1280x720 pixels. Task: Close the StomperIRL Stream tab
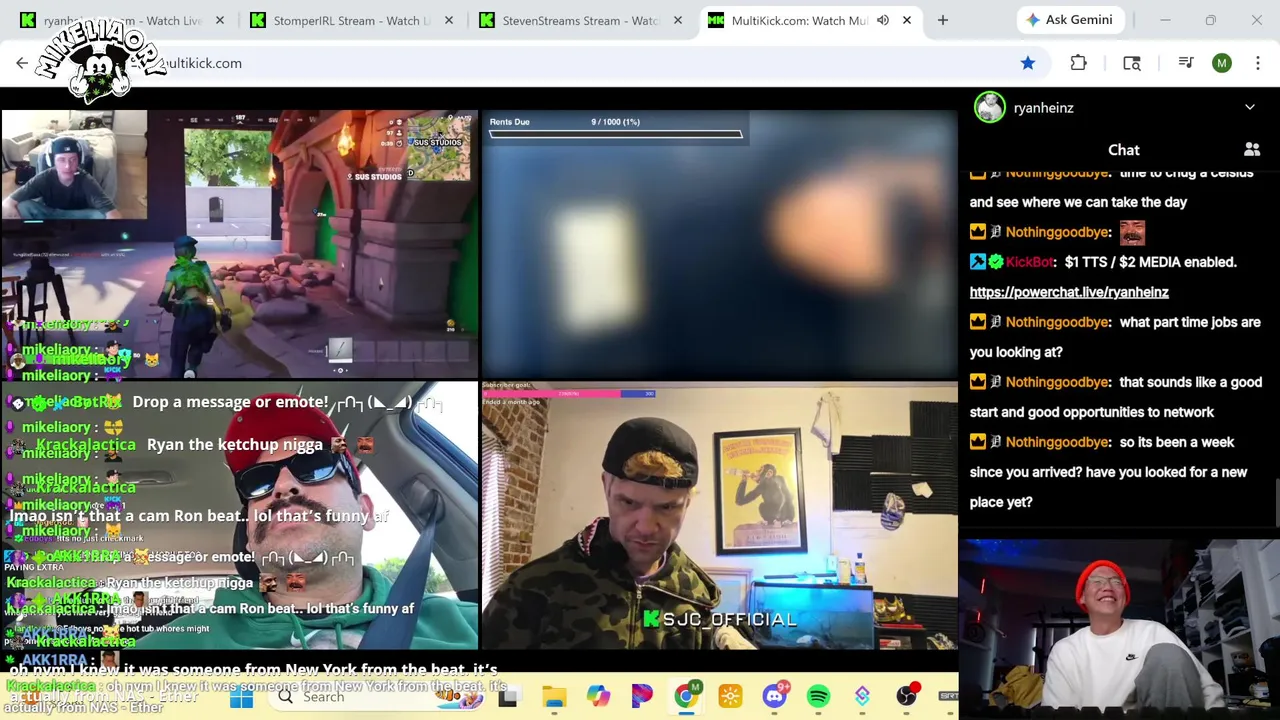(448, 20)
